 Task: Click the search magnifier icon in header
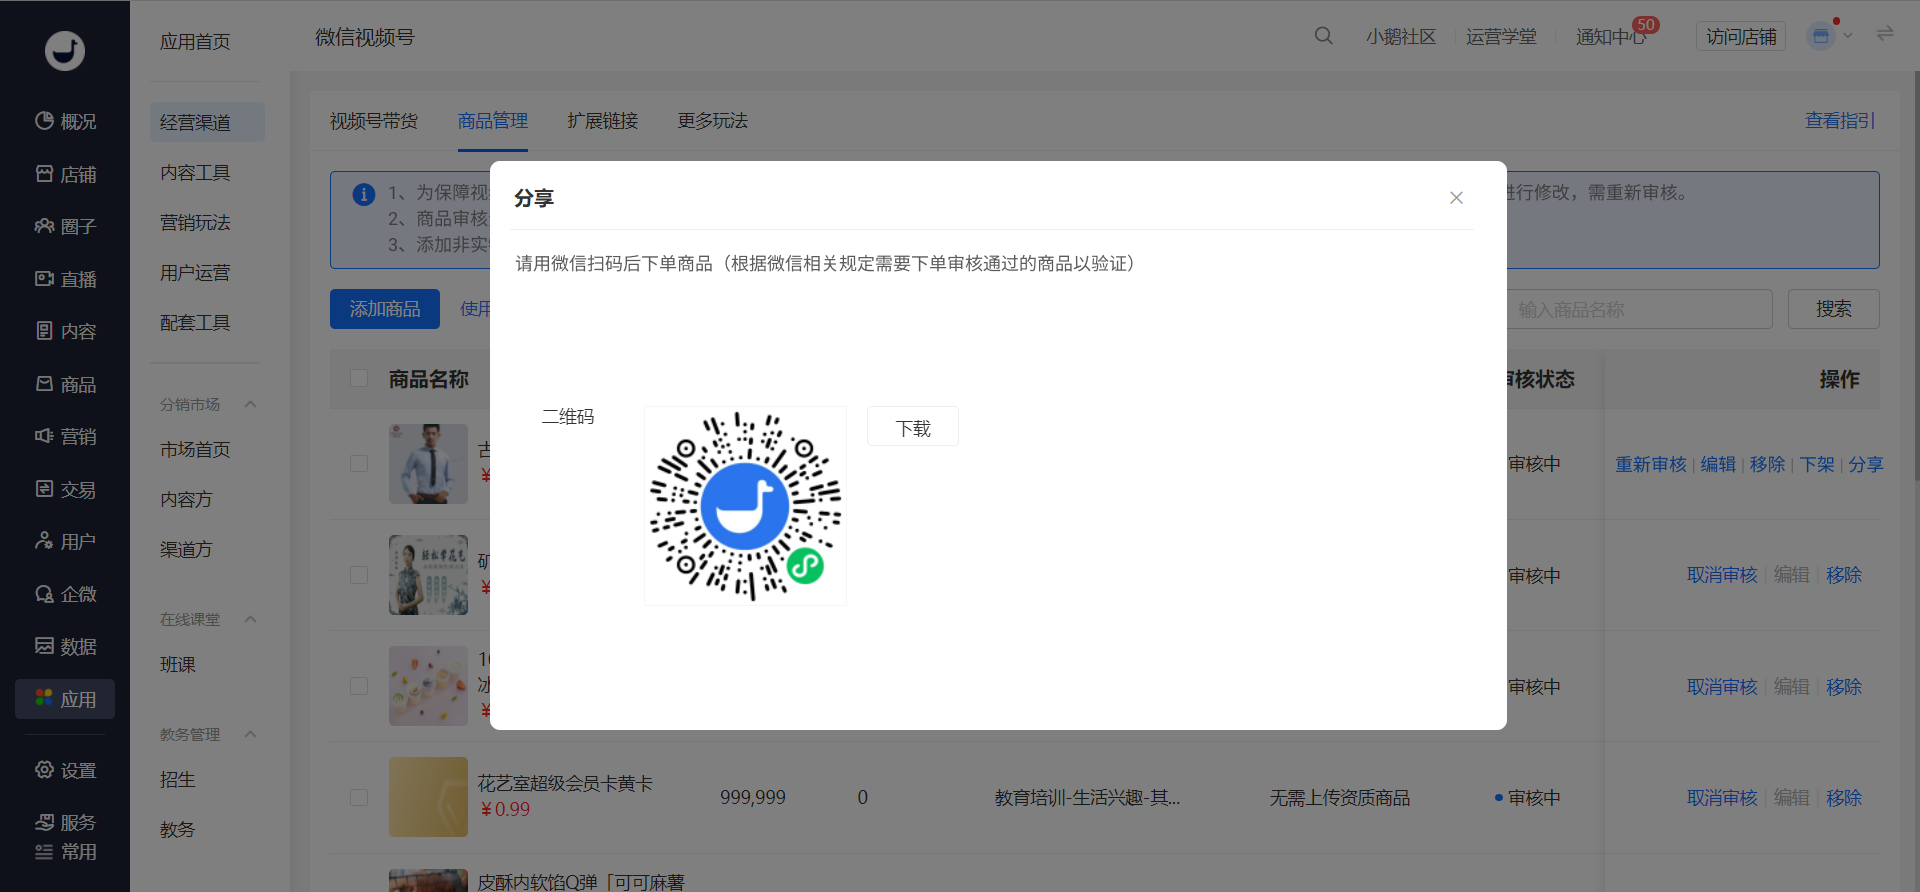tap(1323, 36)
